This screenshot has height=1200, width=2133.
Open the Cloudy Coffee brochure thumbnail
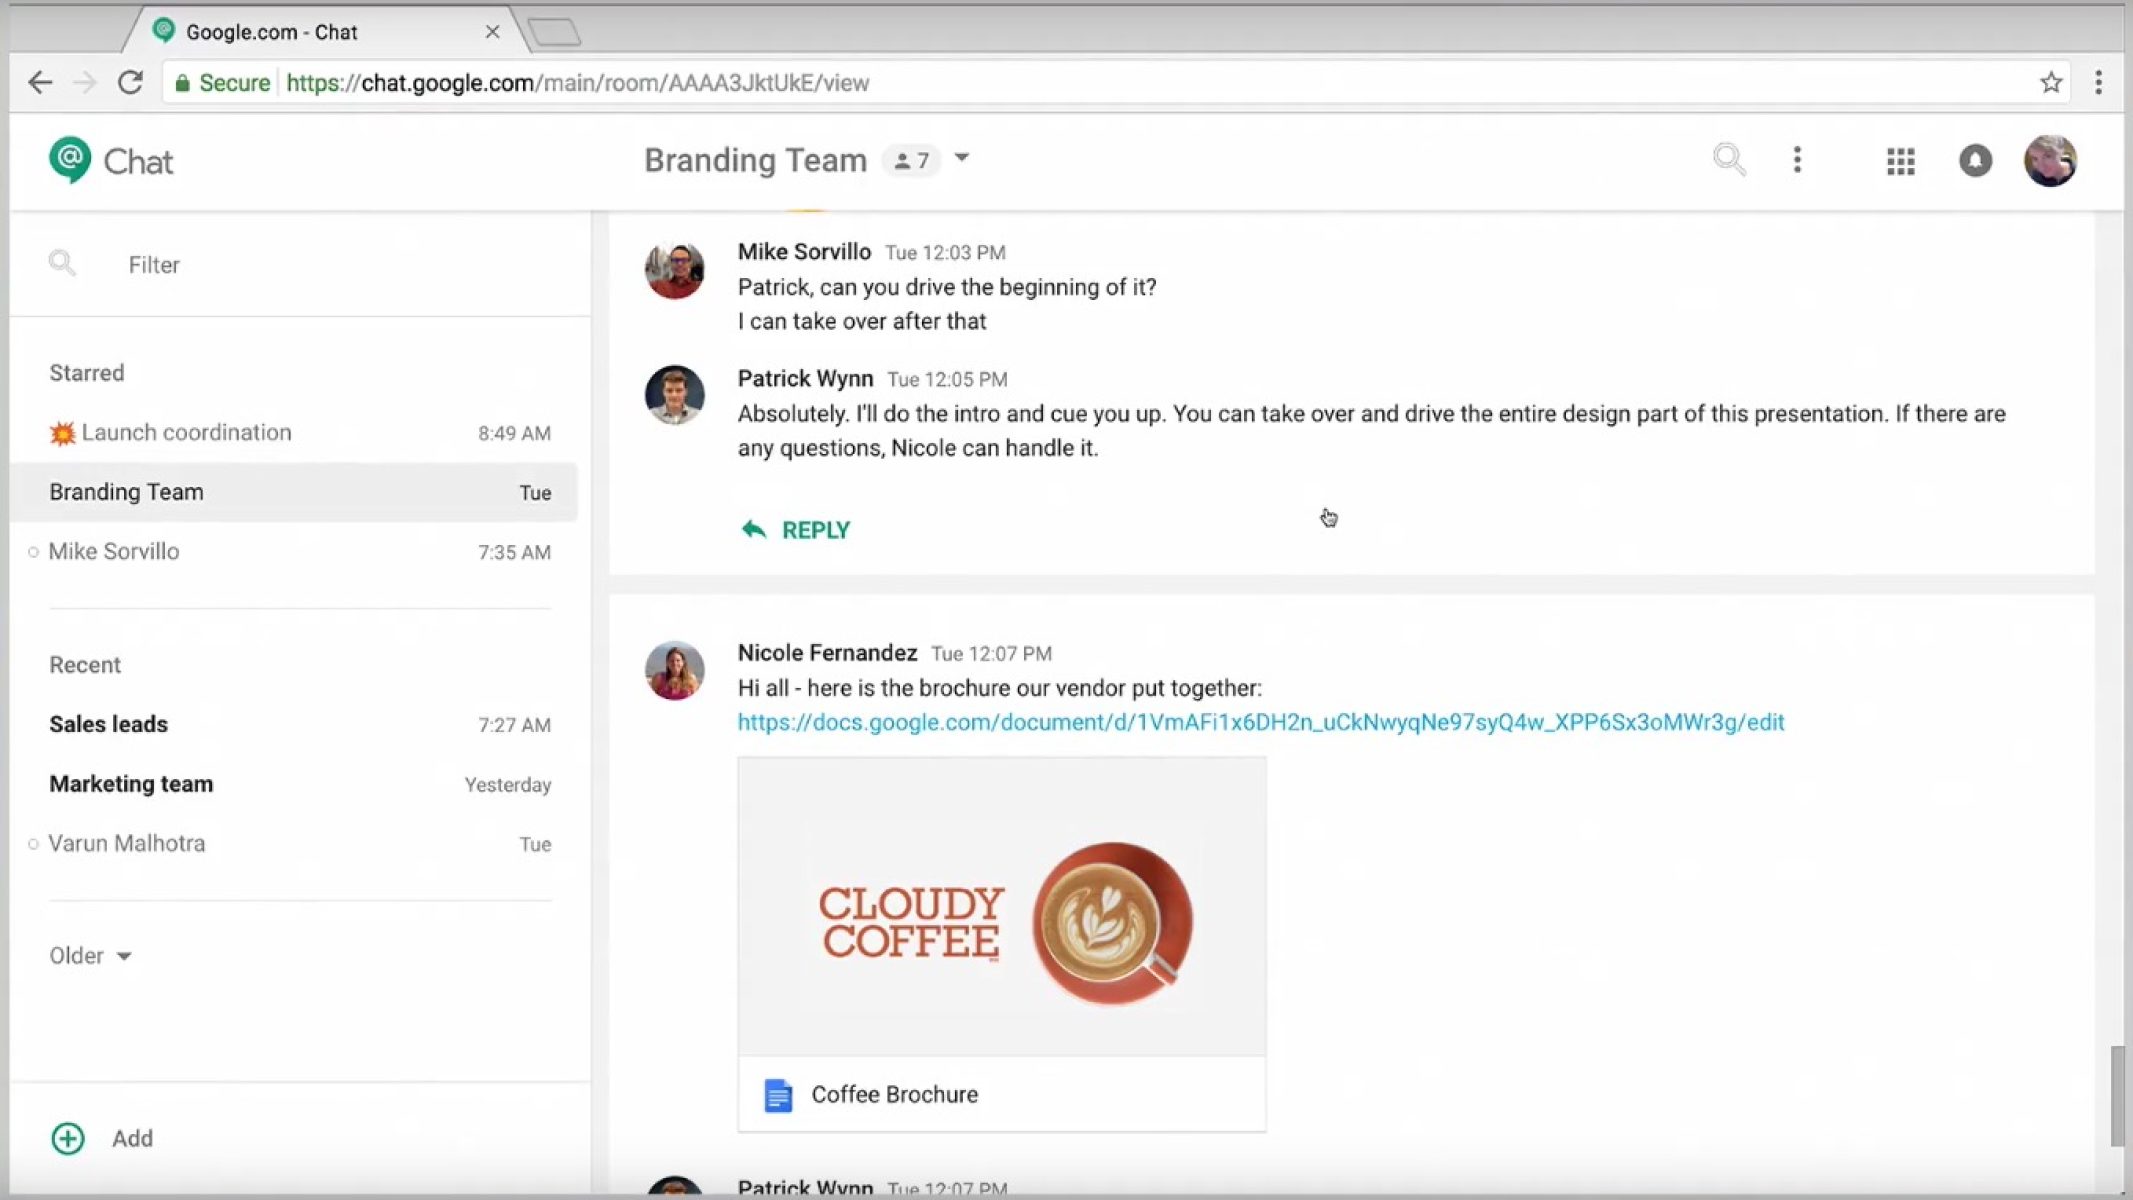coord(1001,907)
